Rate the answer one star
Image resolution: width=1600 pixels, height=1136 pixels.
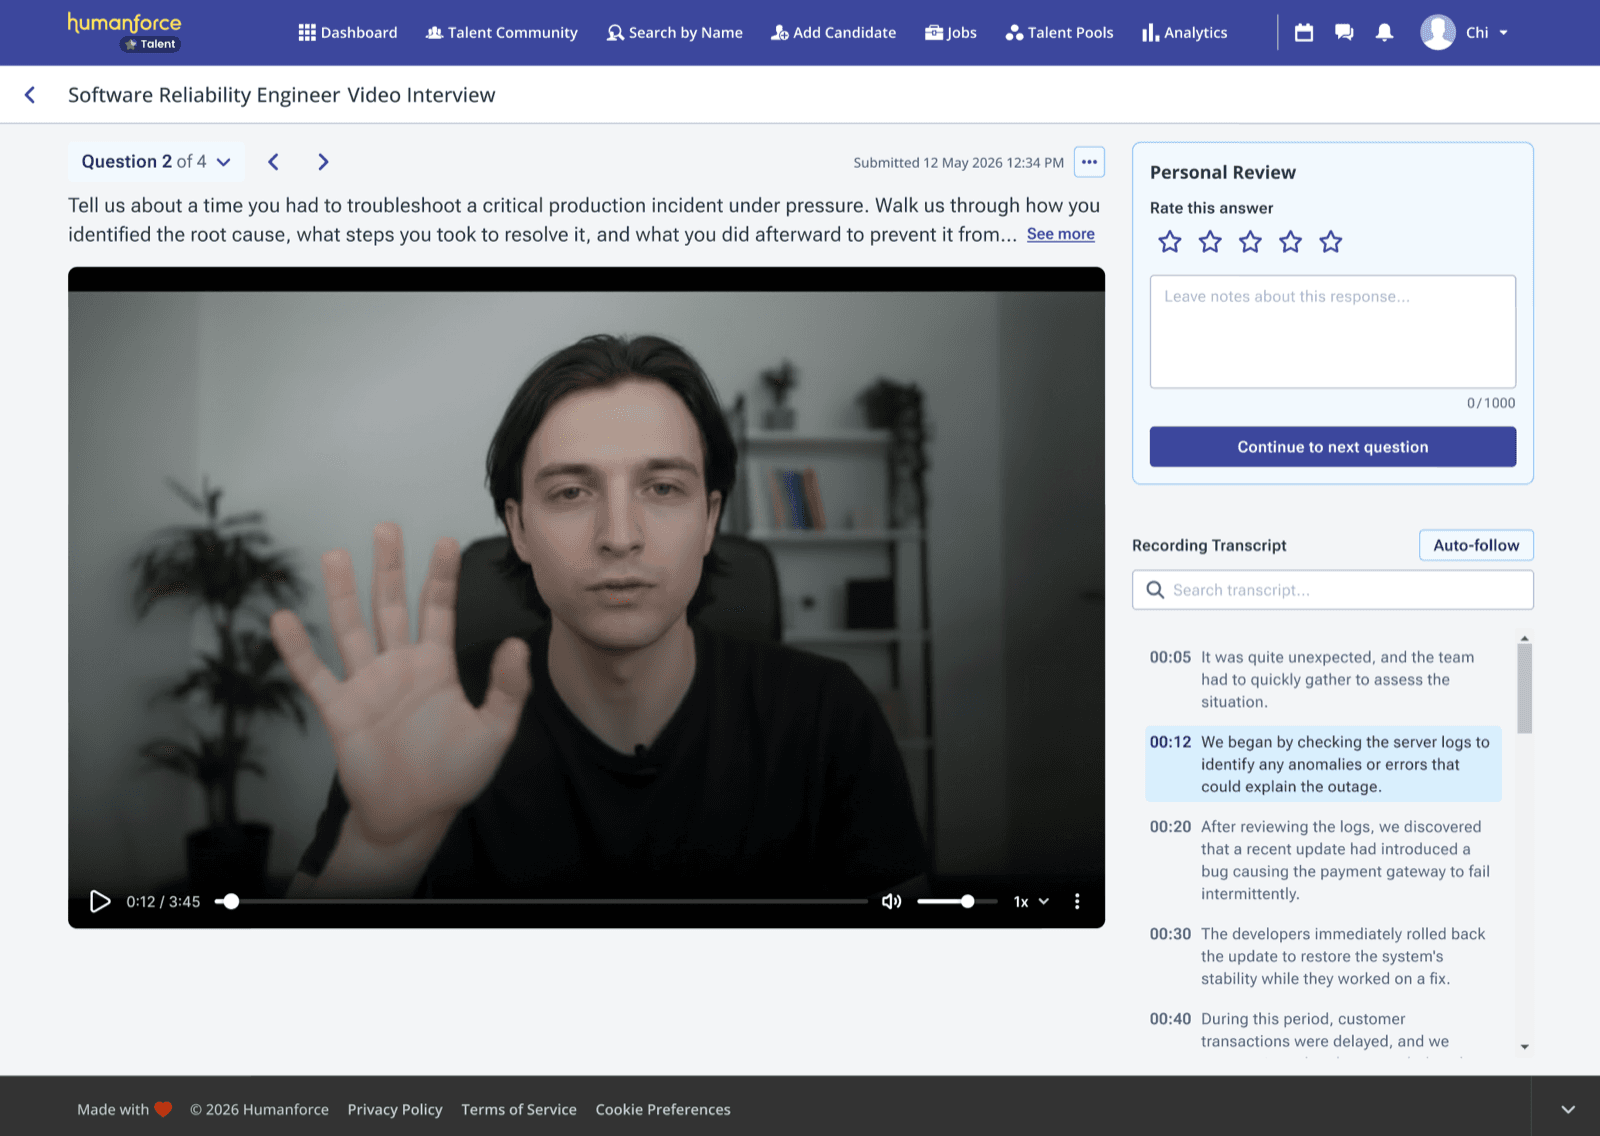coord(1170,242)
